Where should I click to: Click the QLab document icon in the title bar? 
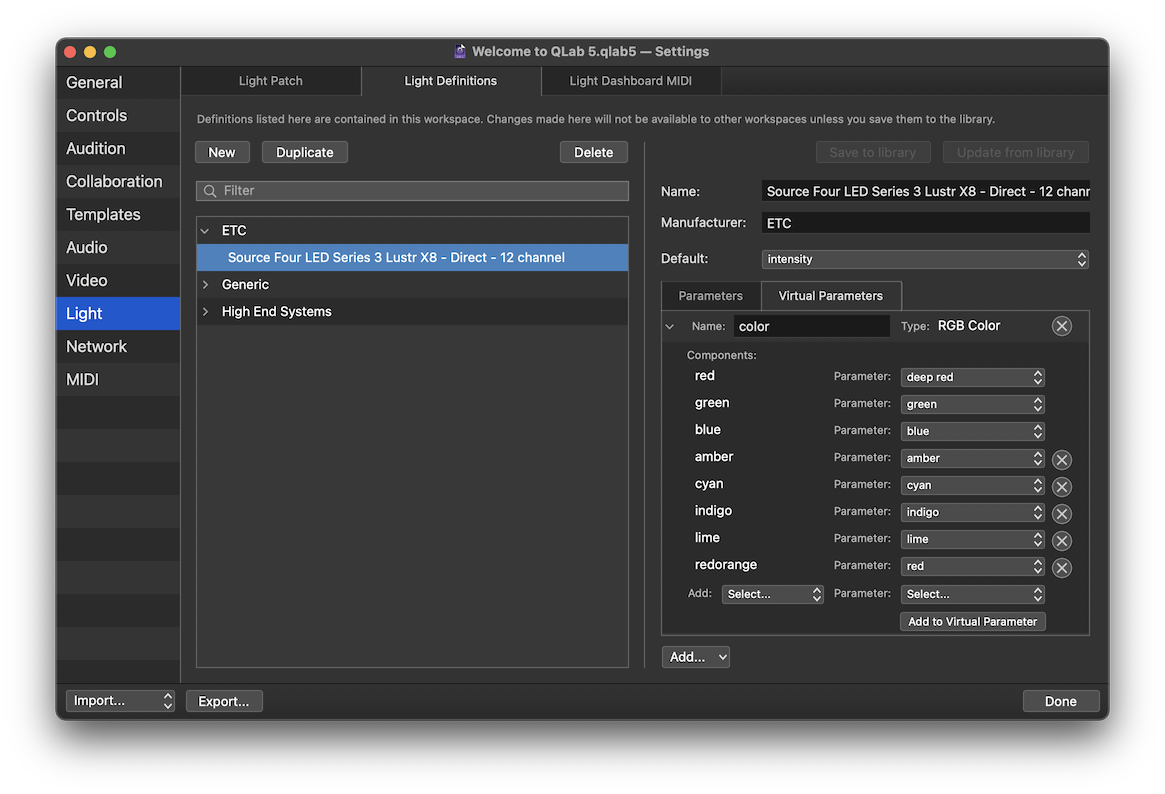click(459, 51)
